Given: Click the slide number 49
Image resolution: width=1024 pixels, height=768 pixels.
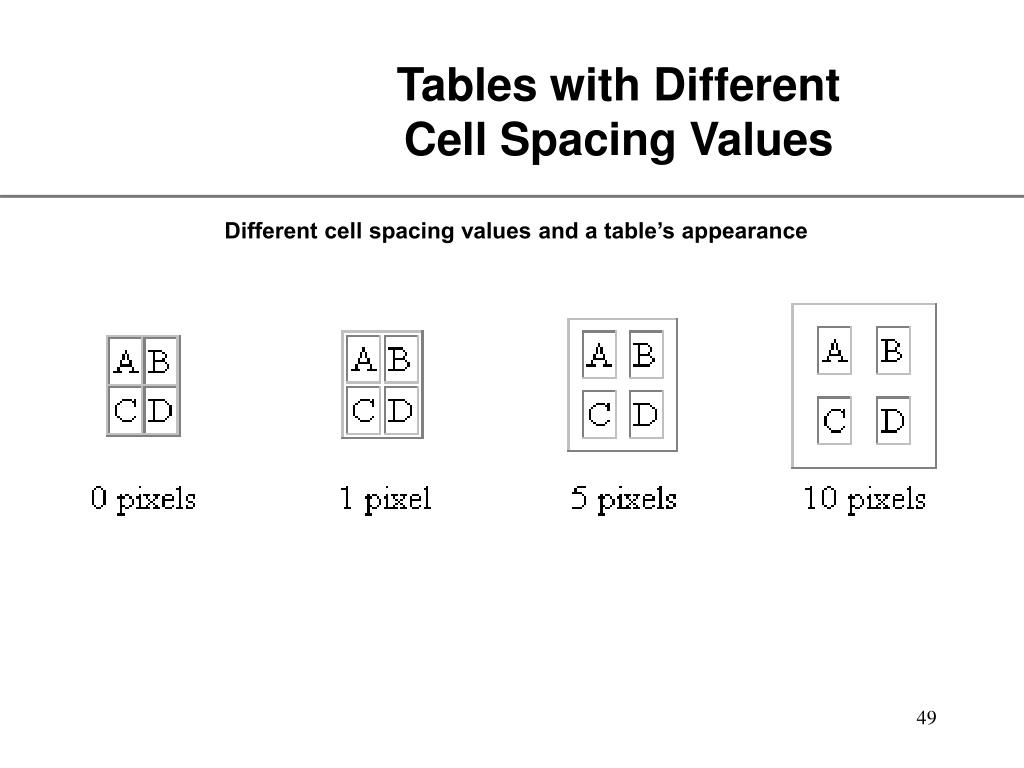Looking at the screenshot, I should point(926,718).
